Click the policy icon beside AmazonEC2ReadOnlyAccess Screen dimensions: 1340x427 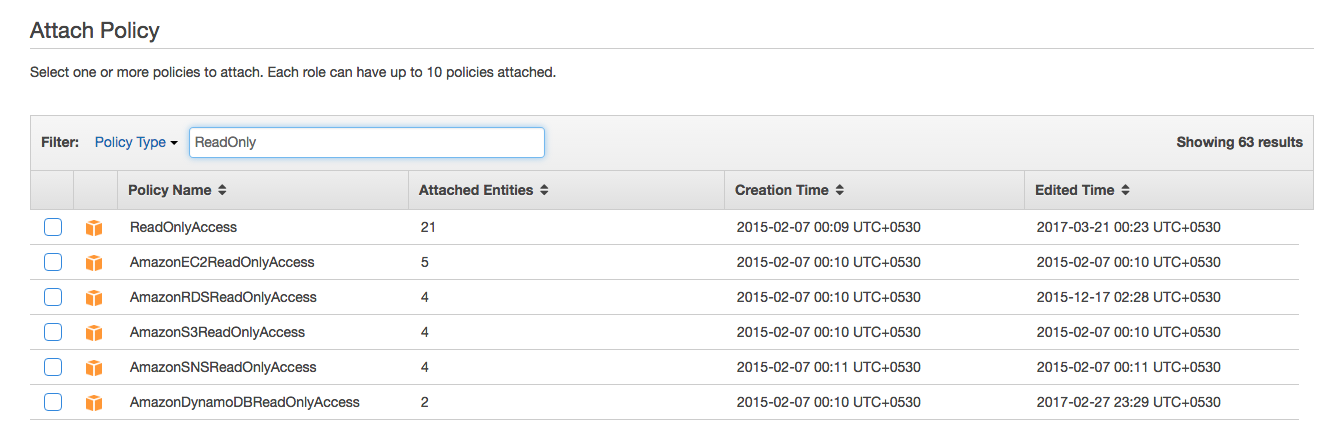94,263
